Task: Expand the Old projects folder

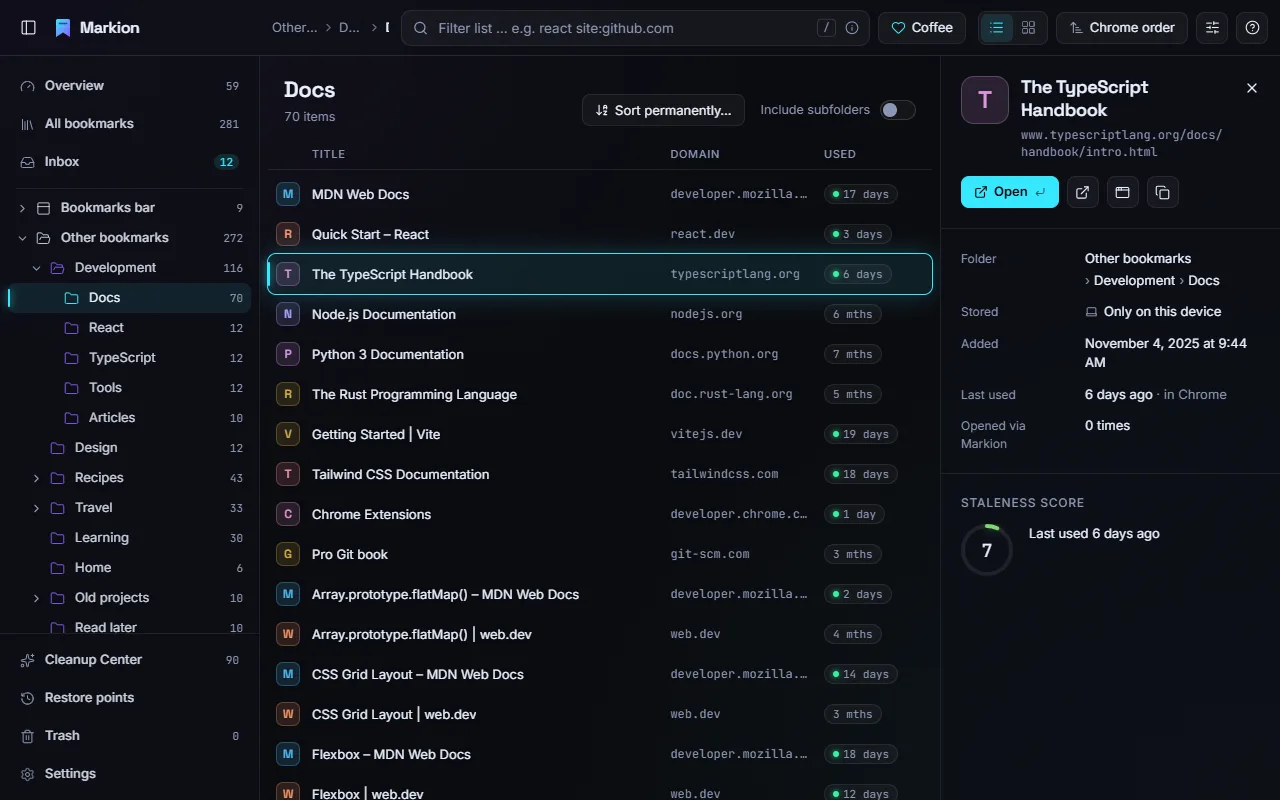Action: [36, 598]
